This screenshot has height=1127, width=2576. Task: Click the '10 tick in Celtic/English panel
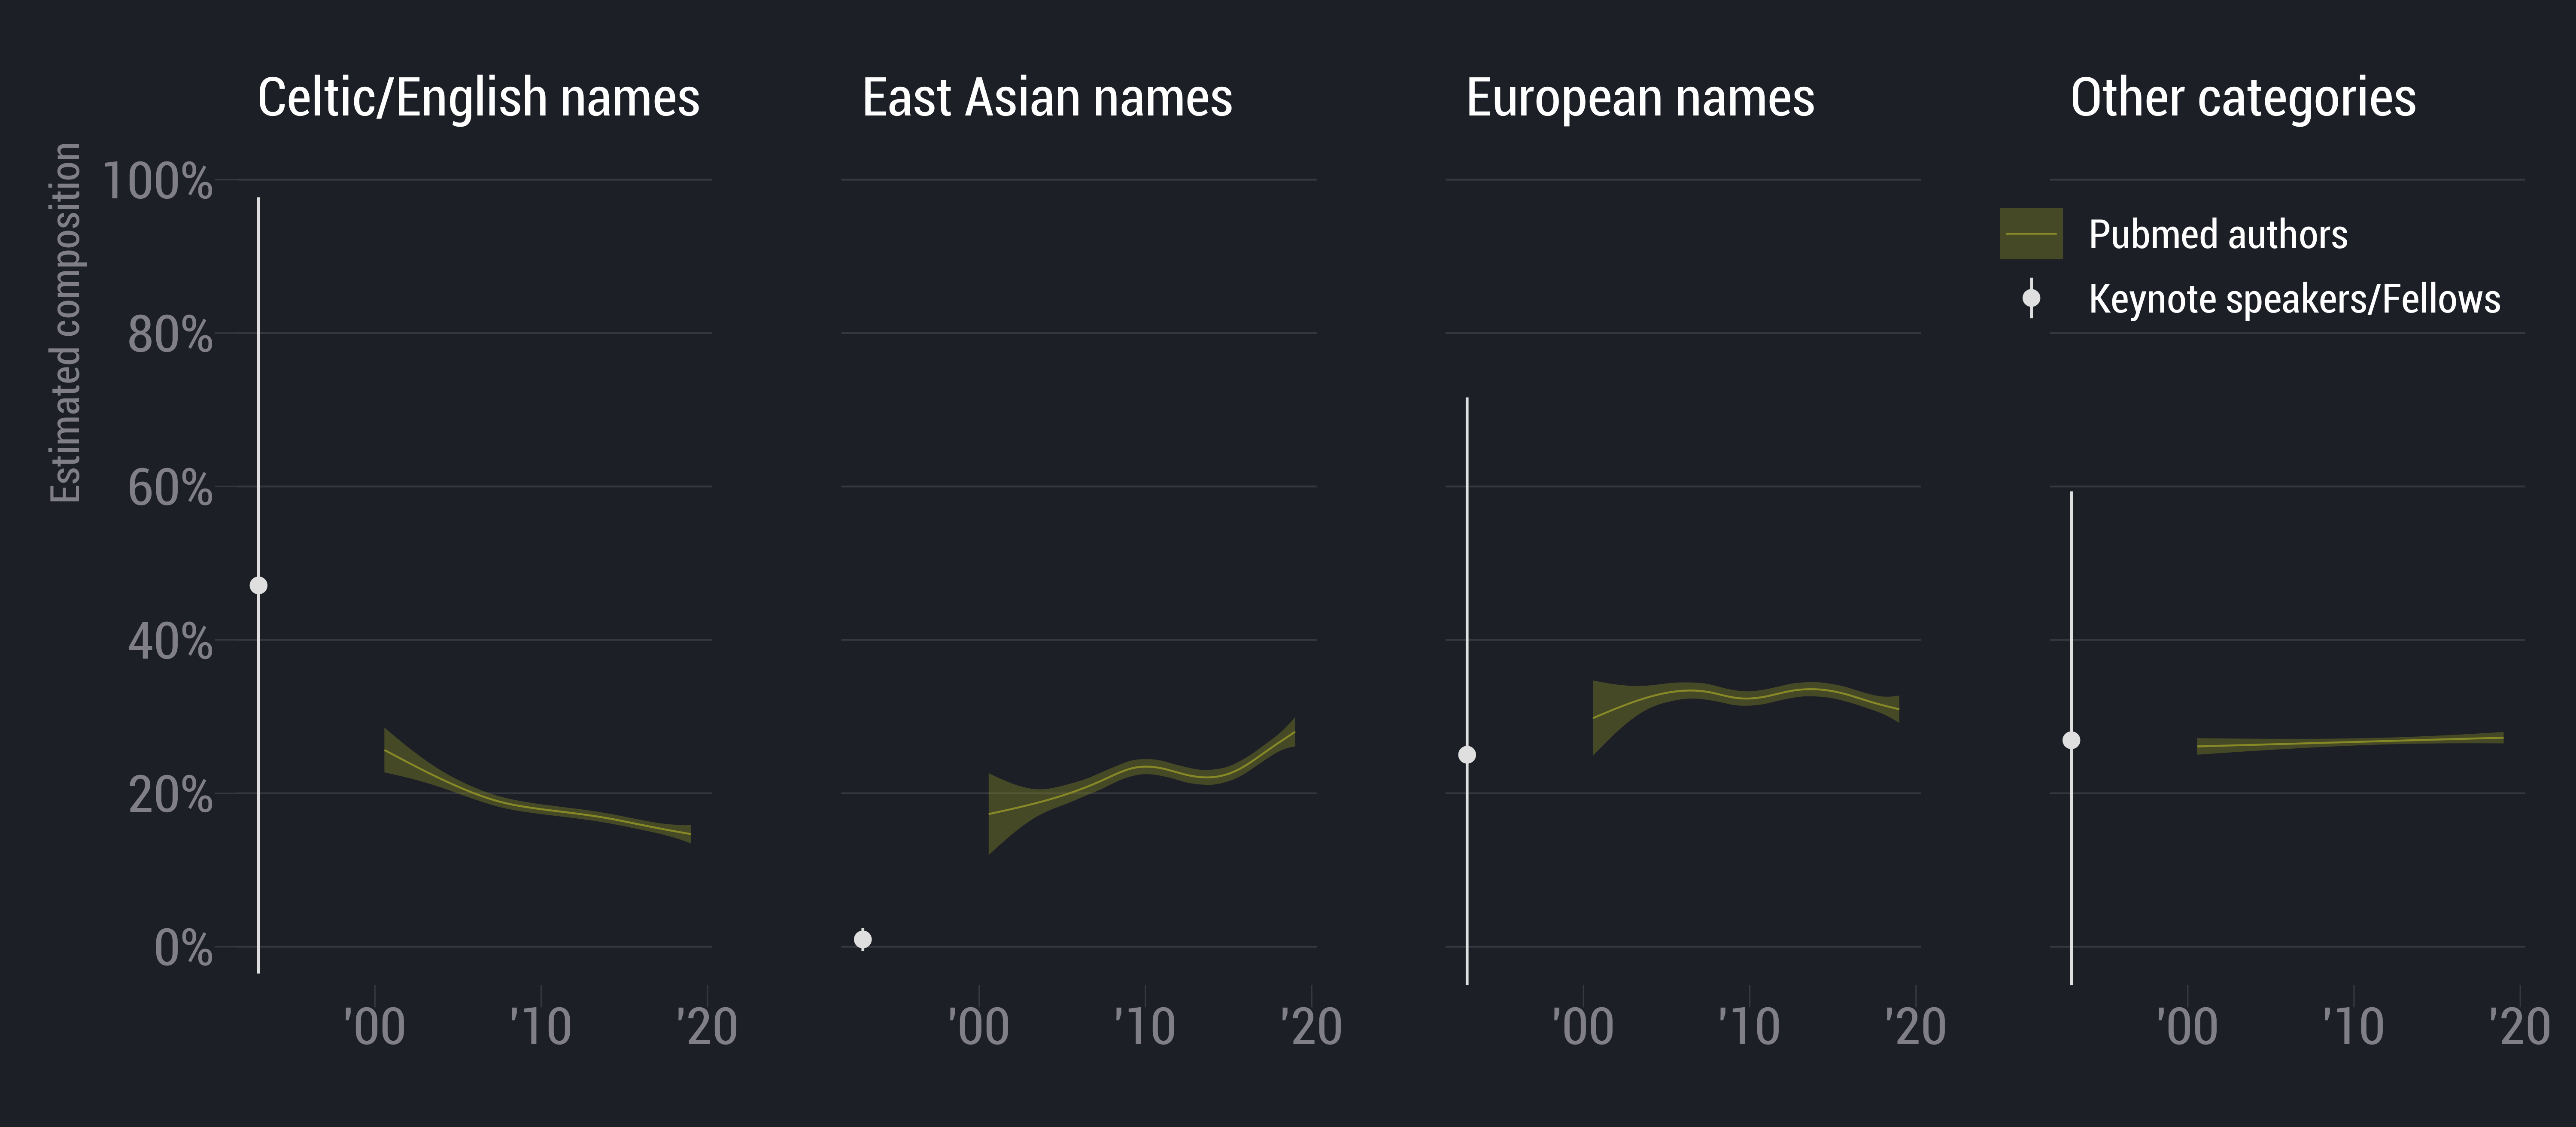[x=541, y=1027]
